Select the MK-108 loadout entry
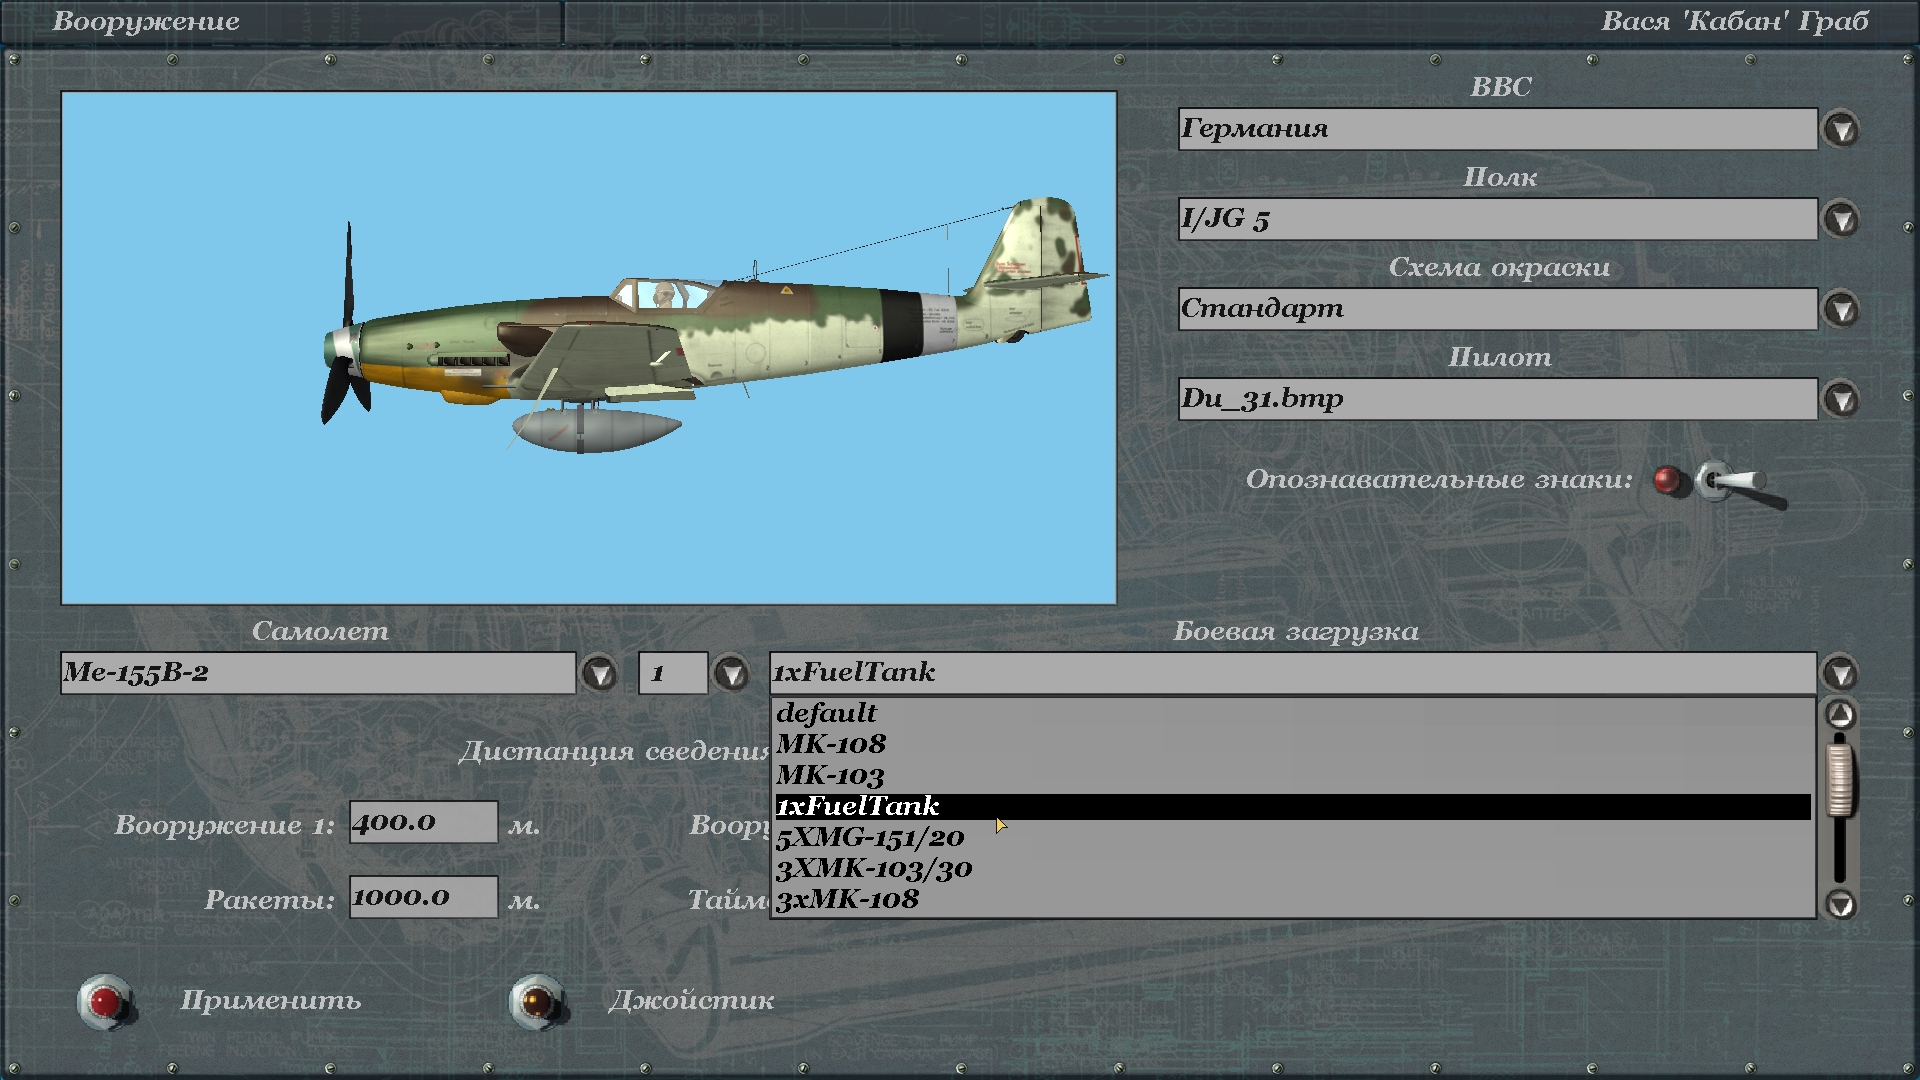Screen dimensions: 1920x1080 point(831,744)
